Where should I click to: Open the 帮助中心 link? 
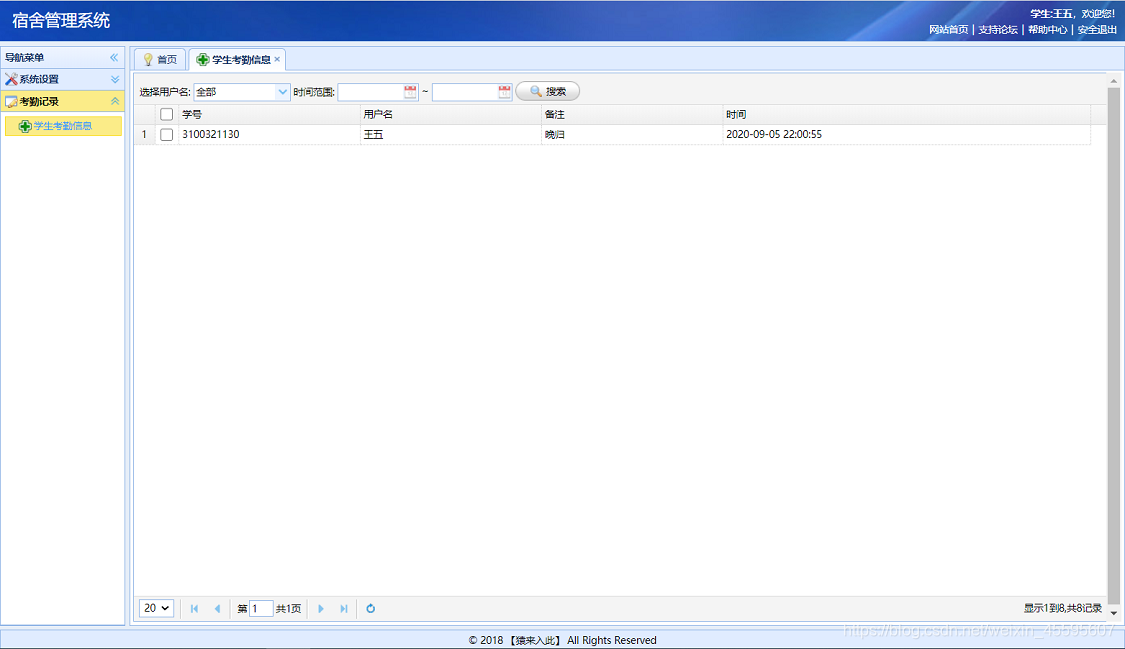click(1048, 30)
